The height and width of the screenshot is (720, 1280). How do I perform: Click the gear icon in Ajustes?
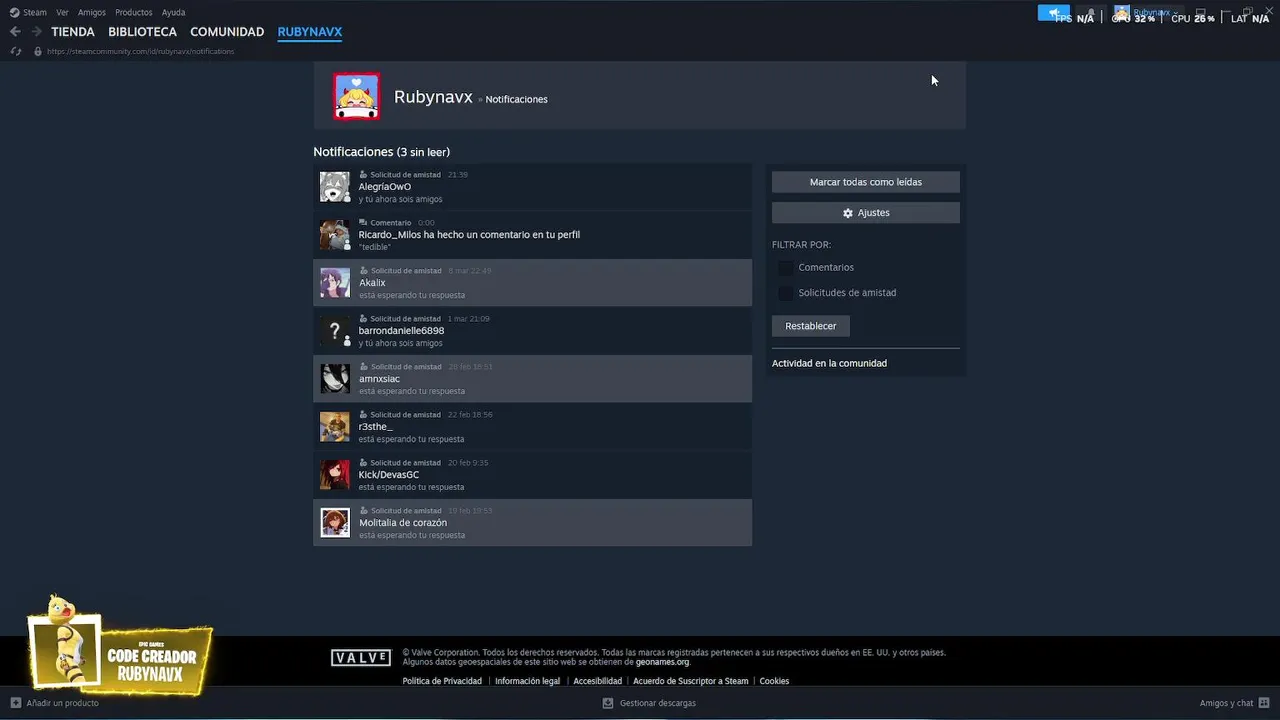848,213
